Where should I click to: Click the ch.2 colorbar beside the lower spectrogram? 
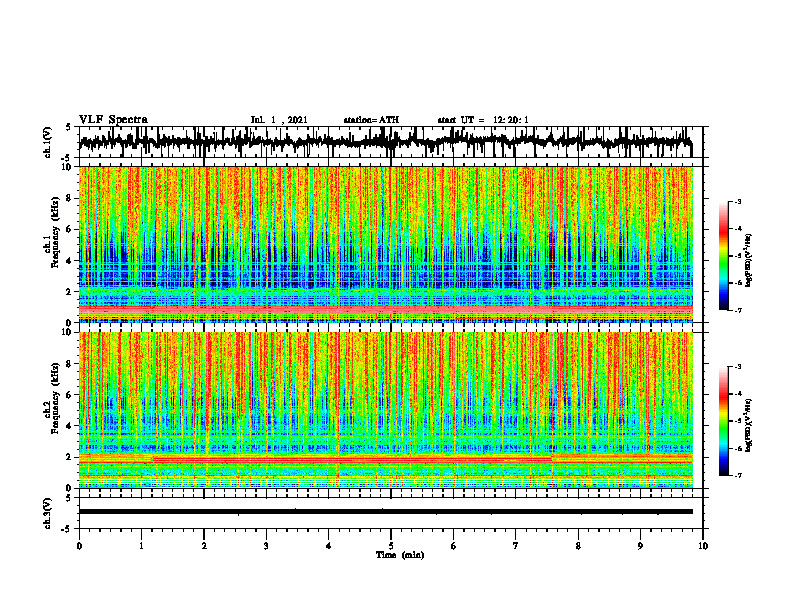click(x=723, y=421)
